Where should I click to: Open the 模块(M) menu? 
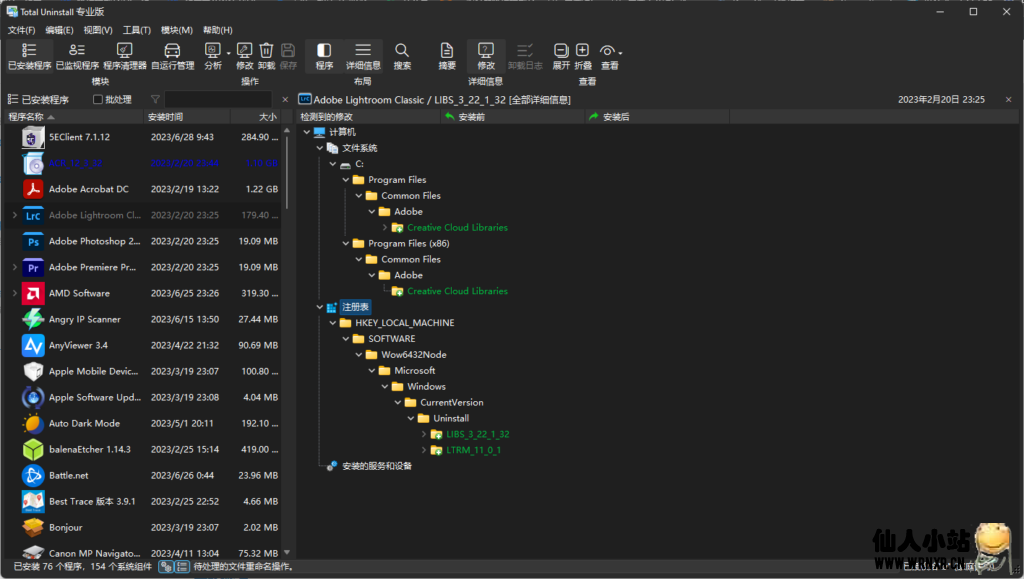pos(177,30)
